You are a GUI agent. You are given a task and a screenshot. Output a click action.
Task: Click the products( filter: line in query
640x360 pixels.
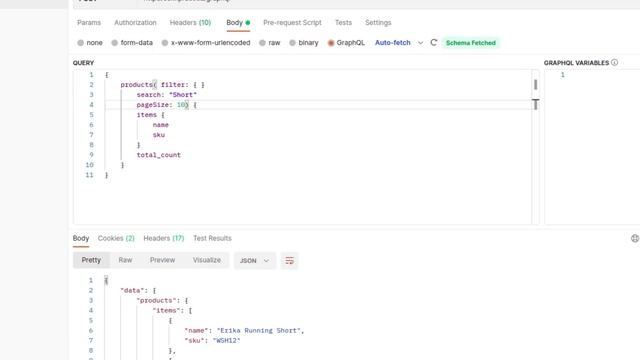162,85
